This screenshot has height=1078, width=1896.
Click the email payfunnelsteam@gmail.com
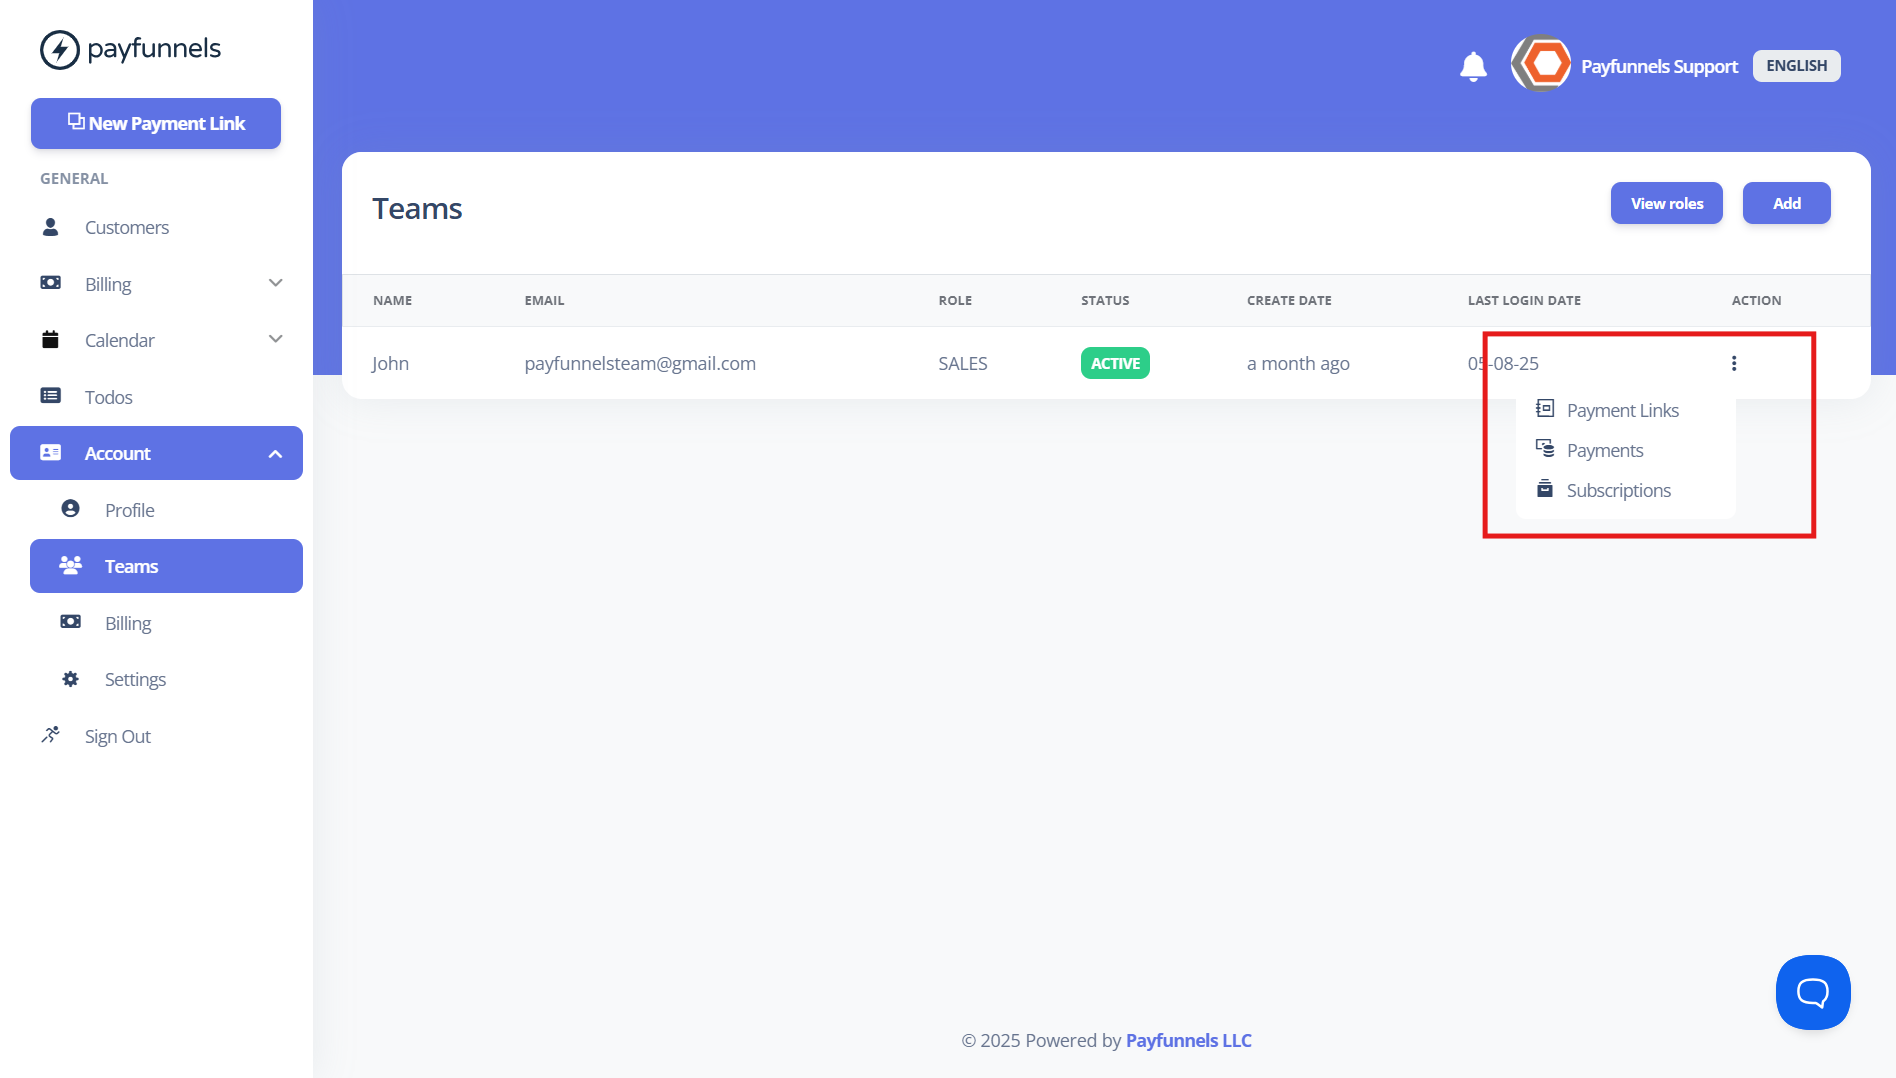640,363
